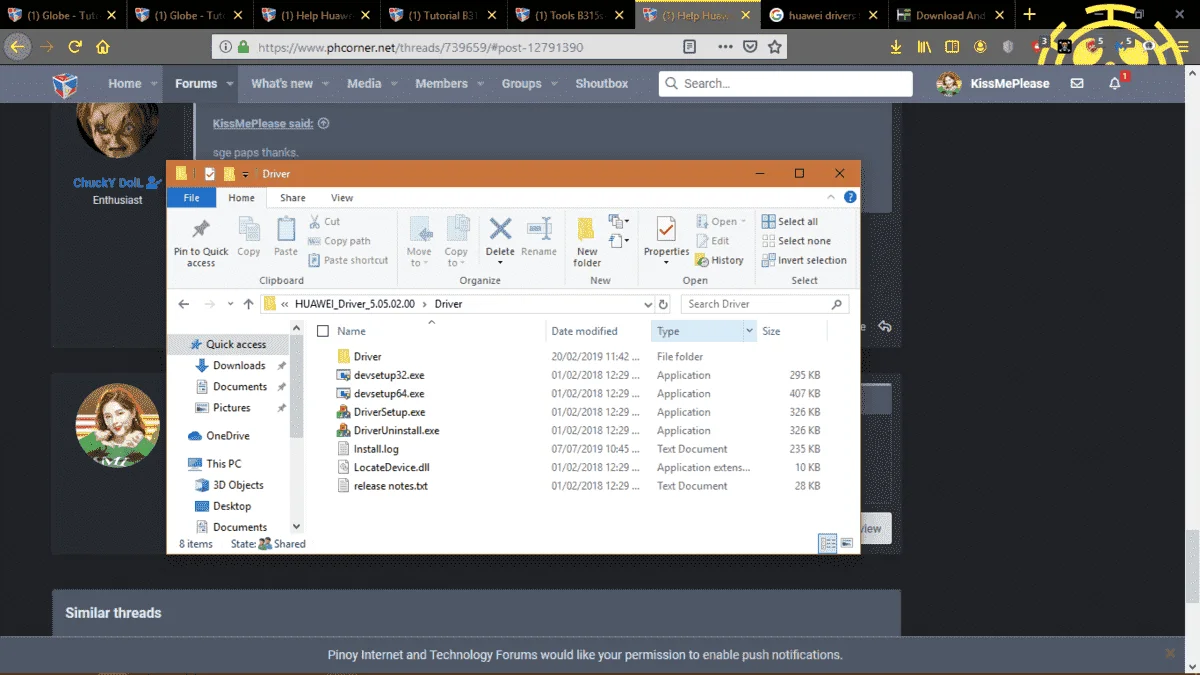The image size is (1200, 675).
Task: Open Explorer help question mark icon
Action: click(x=850, y=198)
